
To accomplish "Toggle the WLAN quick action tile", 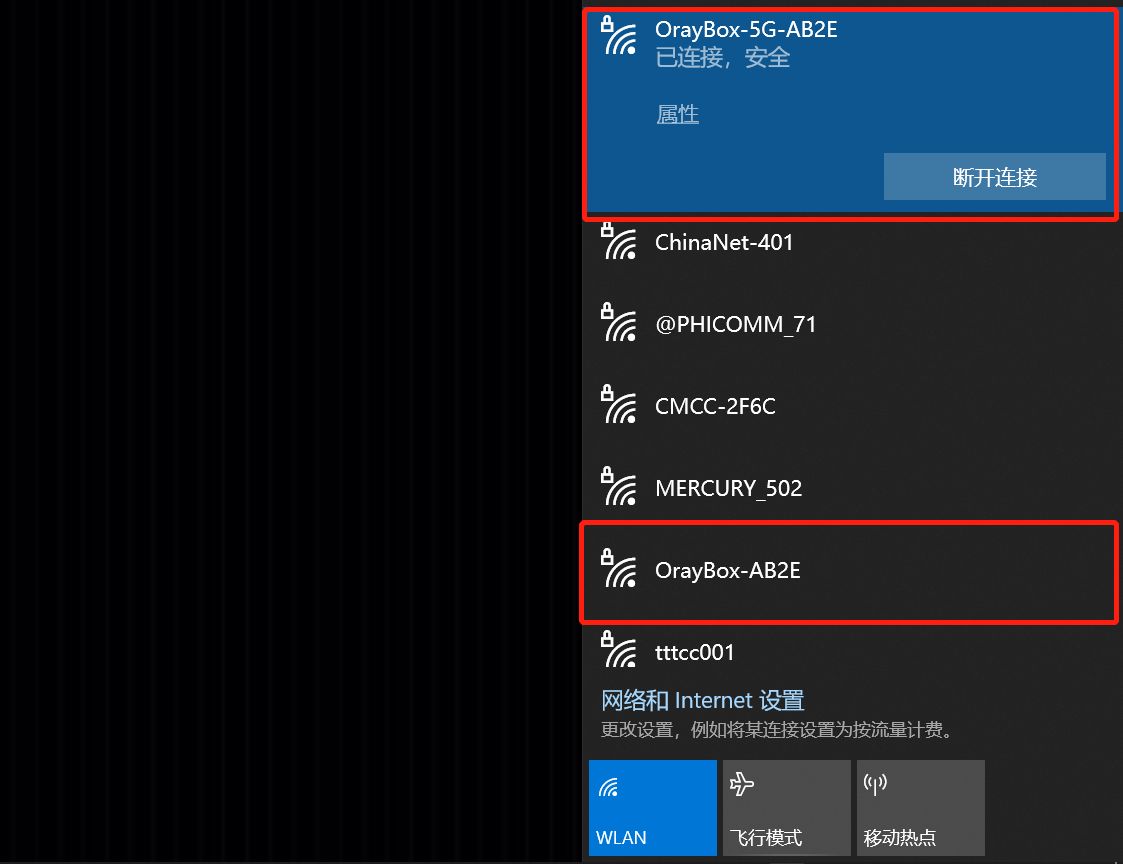I will pos(652,808).
